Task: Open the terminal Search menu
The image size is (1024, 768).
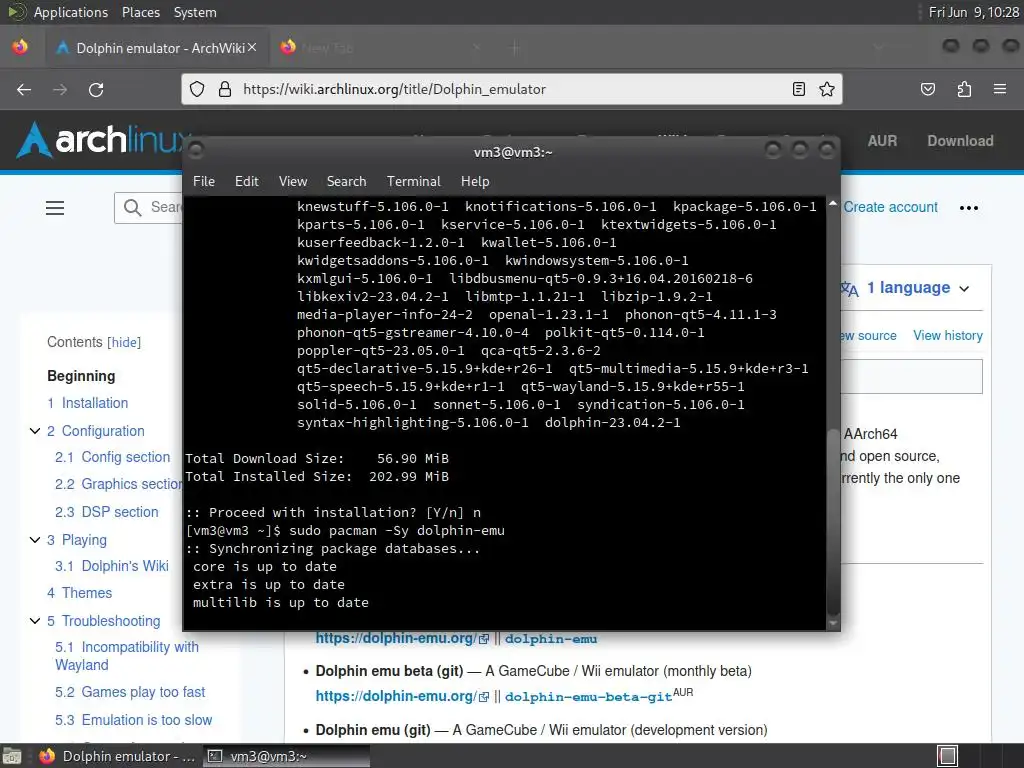Action: [346, 182]
